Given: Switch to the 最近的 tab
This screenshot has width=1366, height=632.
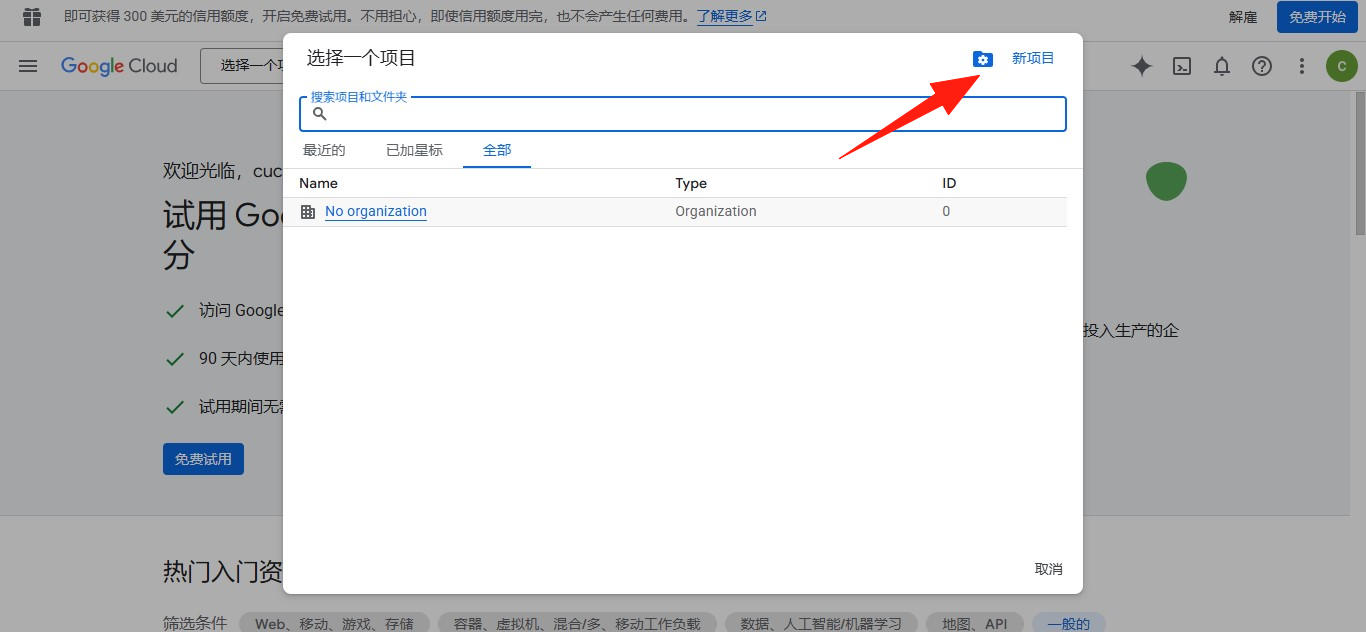Looking at the screenshot, I should pyautogui.click(x=324, y=150).
